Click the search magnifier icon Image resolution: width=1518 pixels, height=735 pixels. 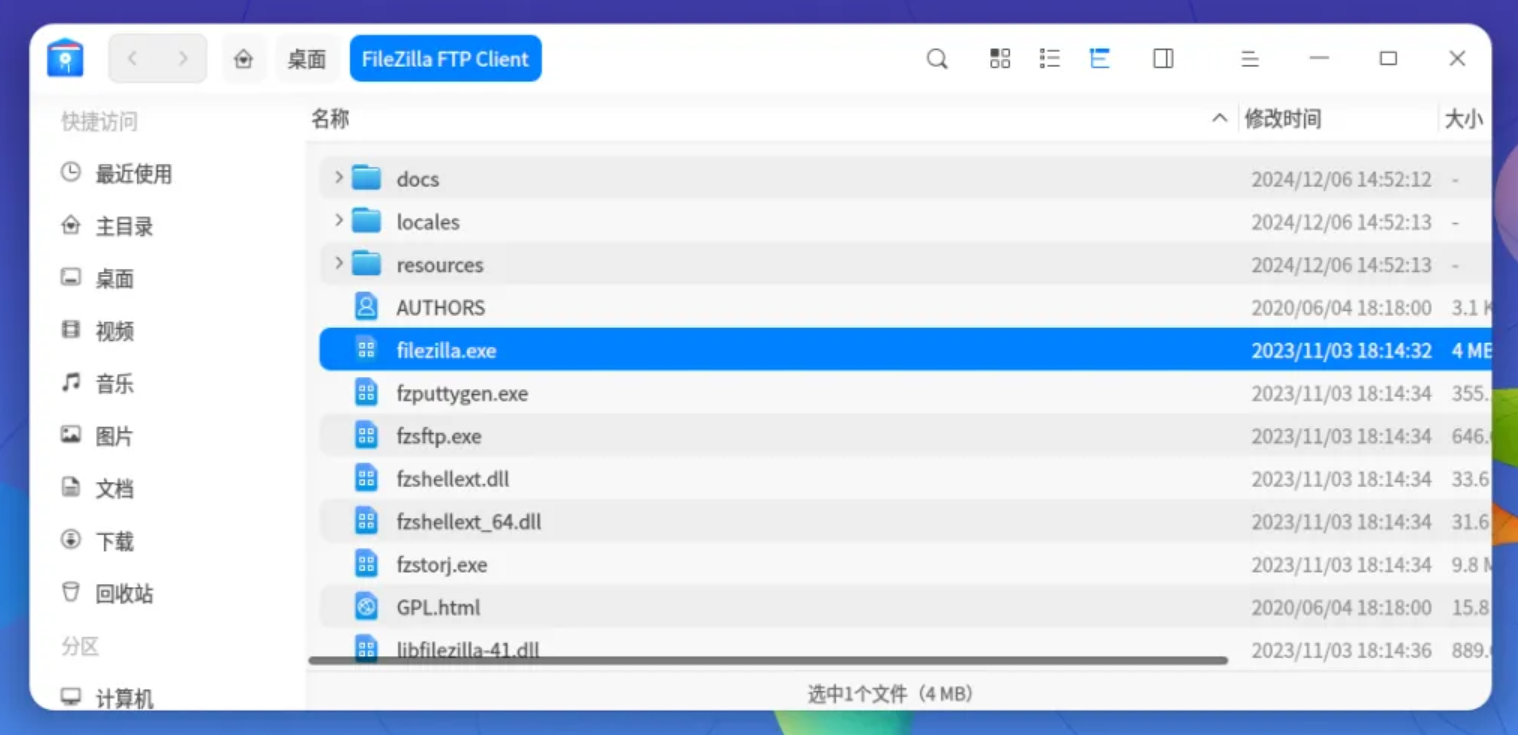coord(937,59)
